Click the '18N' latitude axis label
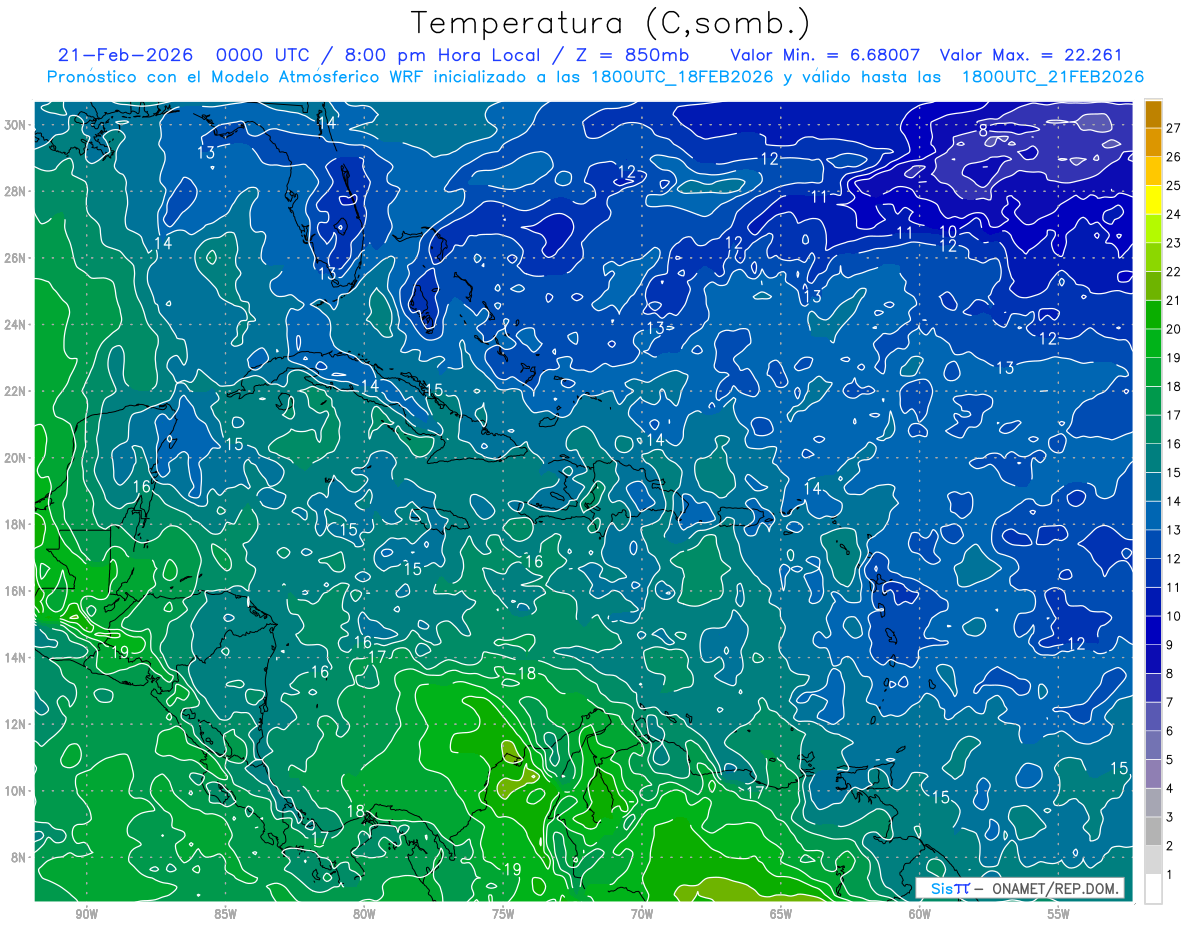The width and height of the screenshot is (1200, 927). pos(17,524)
